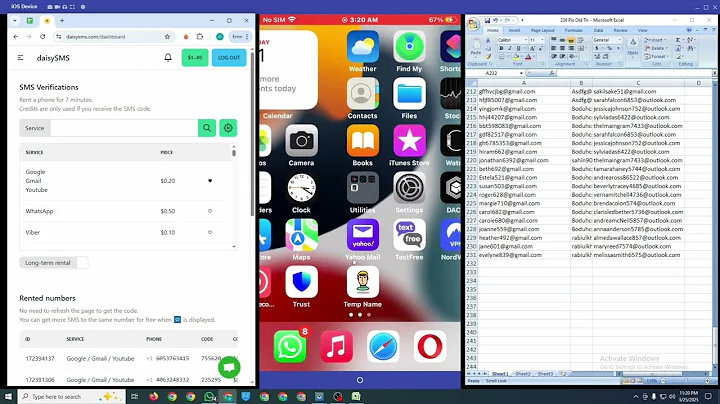Viewport: 720px width, 404px height.
Task: Open the green chat bubble widget
Action: tap(229, 367)
